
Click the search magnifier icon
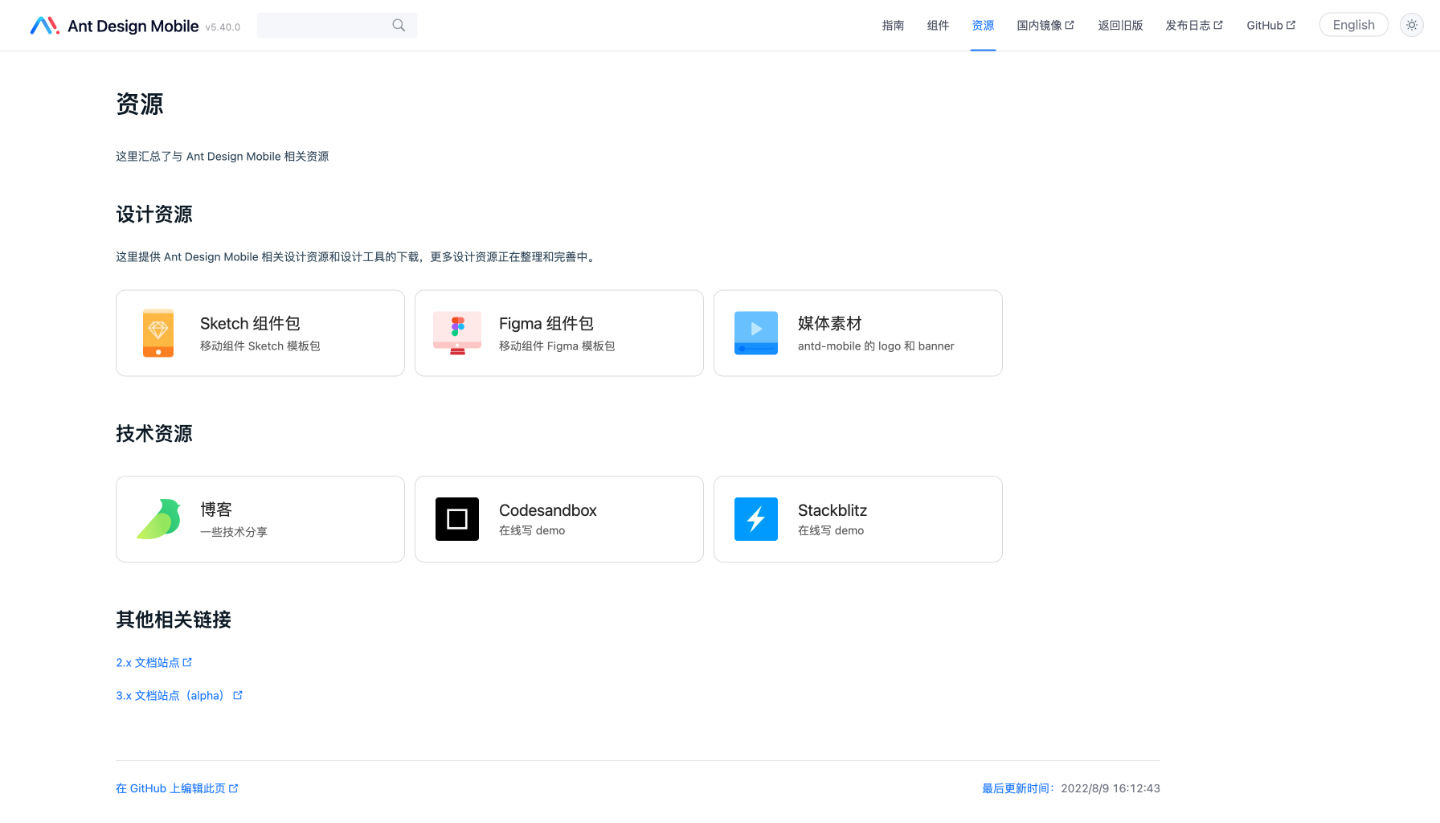tap(399, 25)
